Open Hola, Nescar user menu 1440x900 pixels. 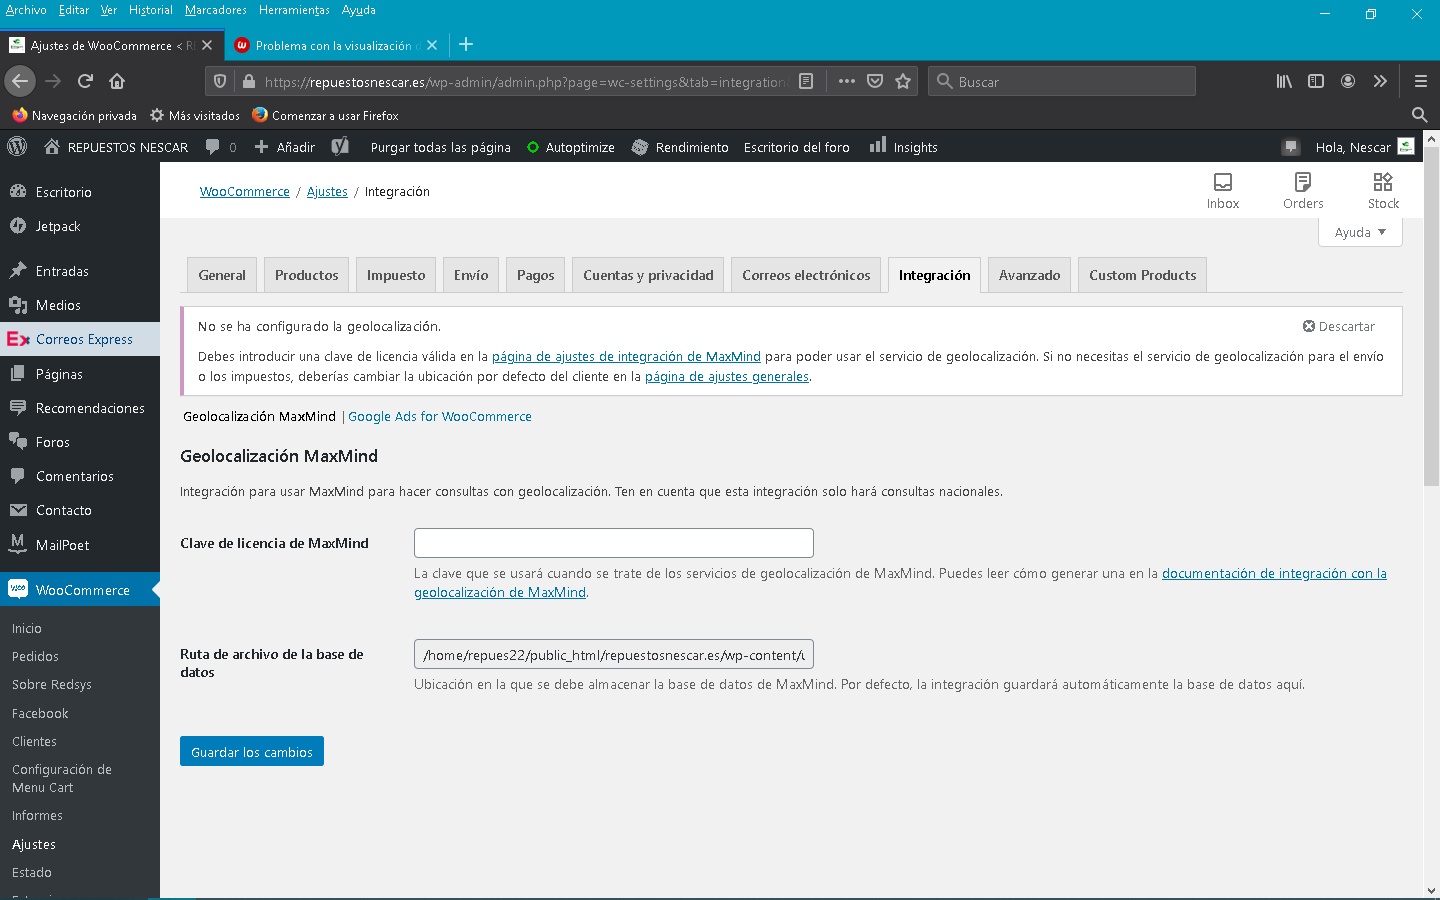point(1364,147)
